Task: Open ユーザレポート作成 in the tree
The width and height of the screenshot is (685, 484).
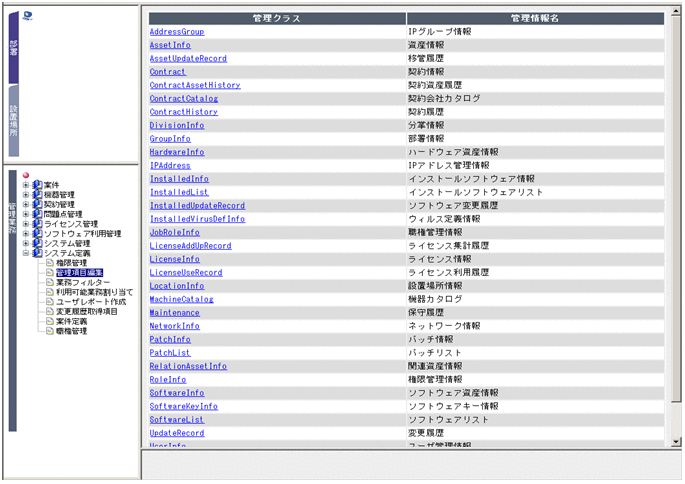Action: [x=91, y=301]
